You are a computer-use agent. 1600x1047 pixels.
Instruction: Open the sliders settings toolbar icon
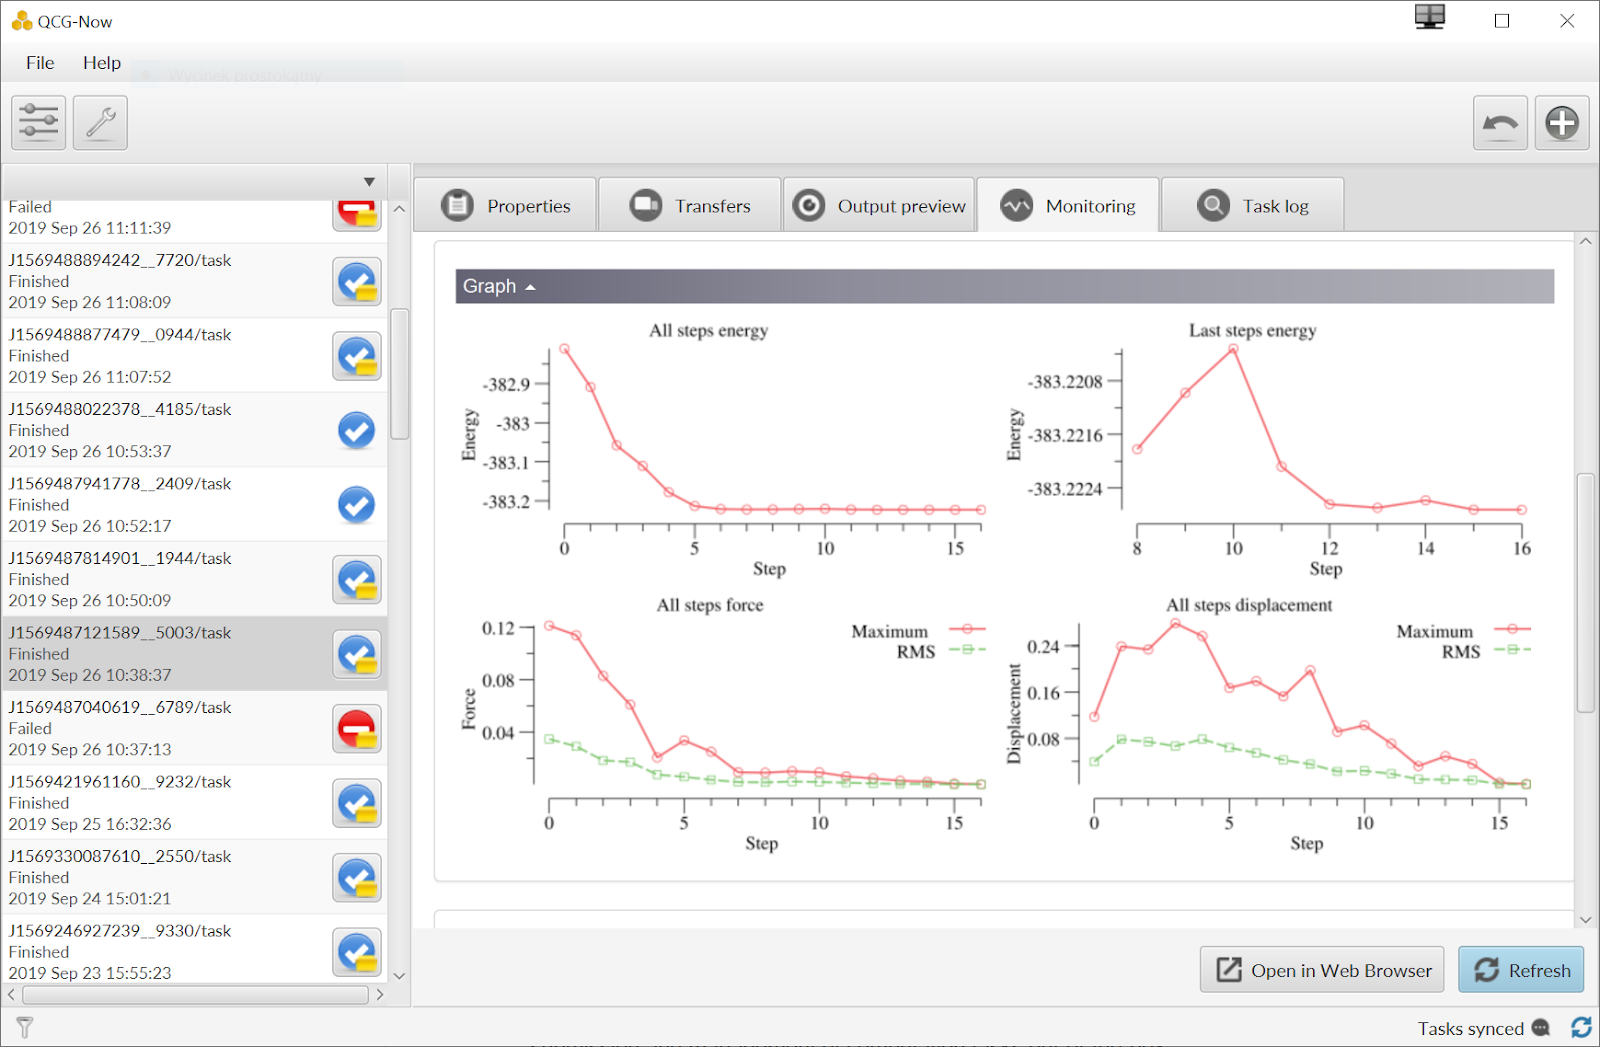39,123
